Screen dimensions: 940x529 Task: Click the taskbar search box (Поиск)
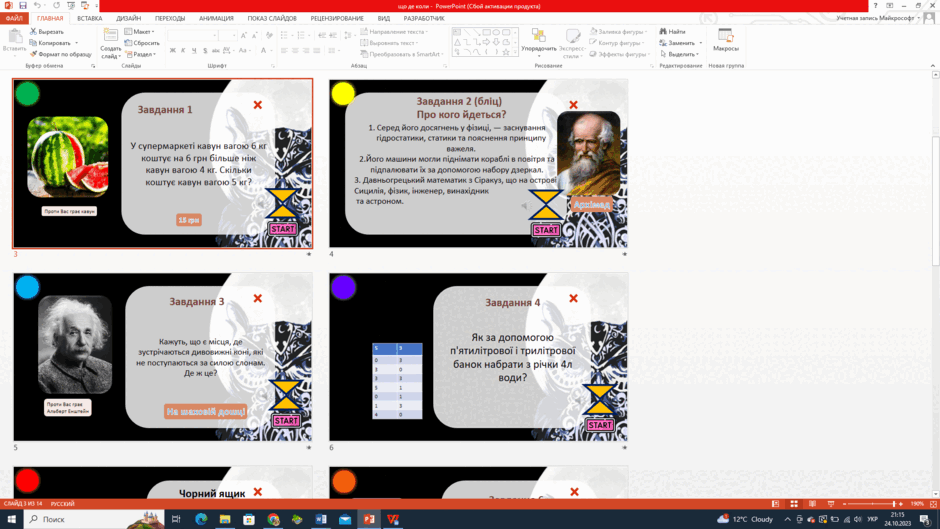pyautogui.click(x=94, y=519)
